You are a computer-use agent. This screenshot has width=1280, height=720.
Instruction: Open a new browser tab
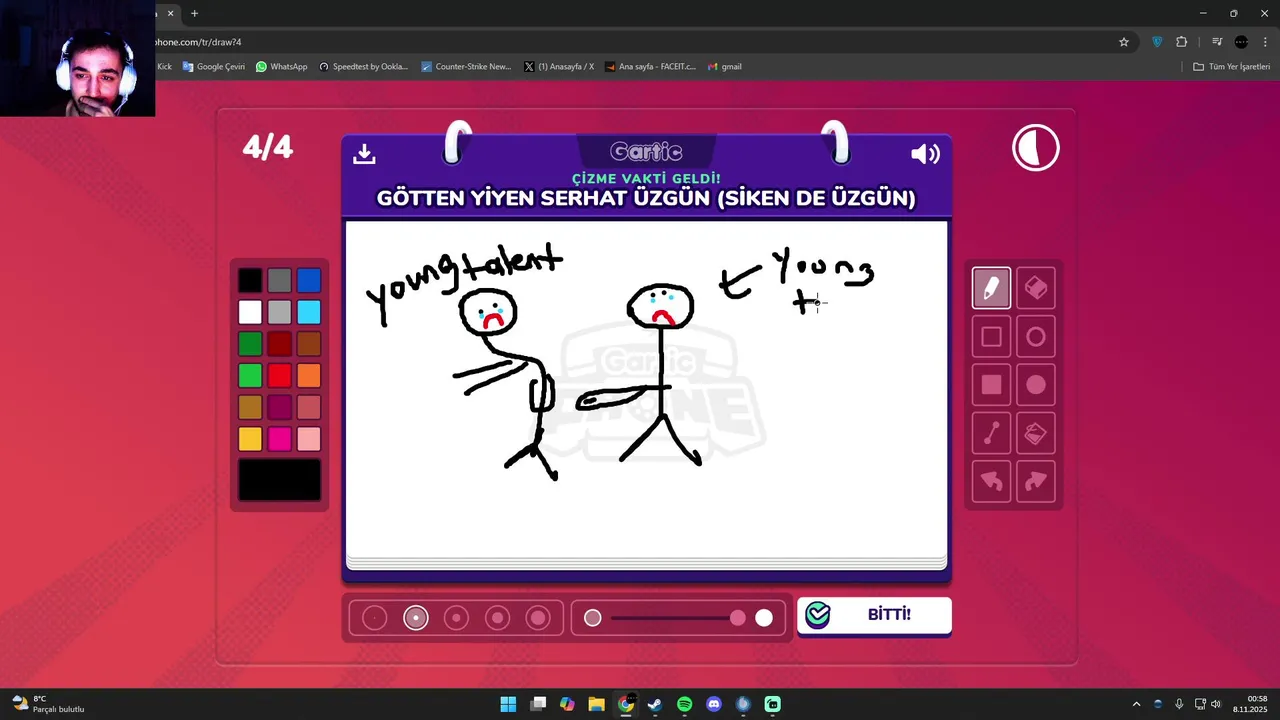(194, 13)
